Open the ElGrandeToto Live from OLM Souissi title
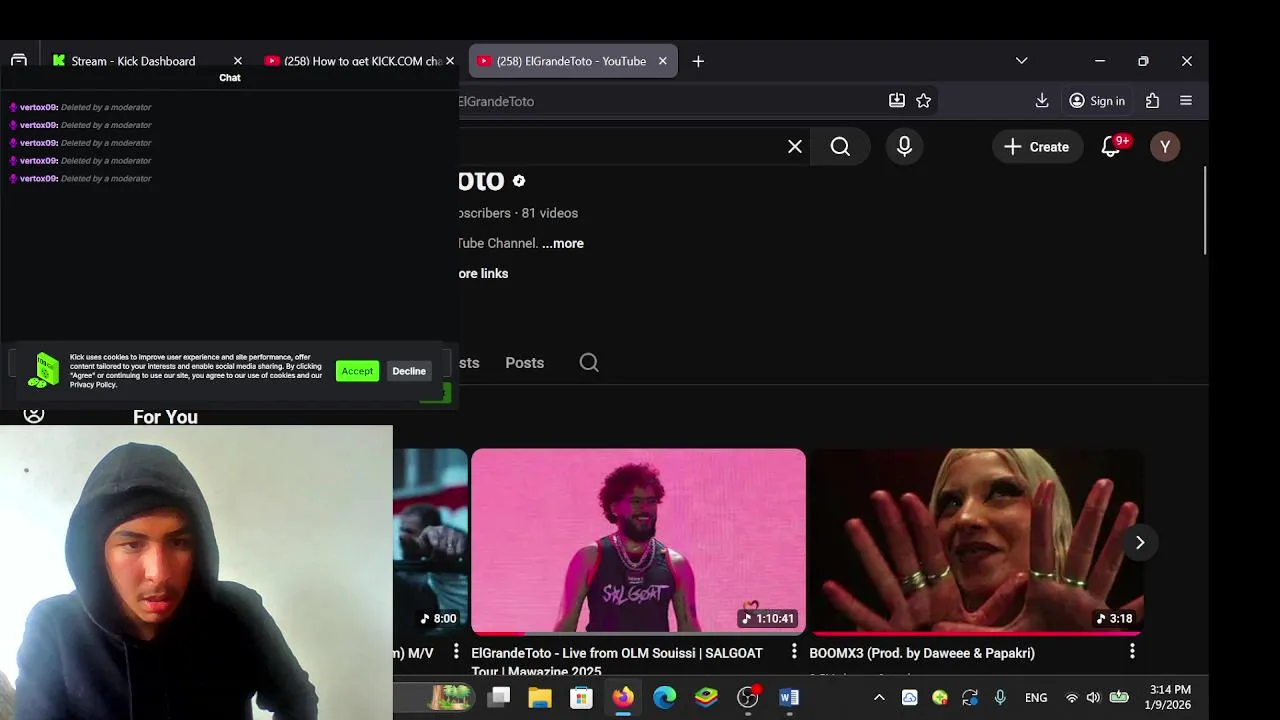The width and height of the screenshot is (1280, 720). point(617,661)
